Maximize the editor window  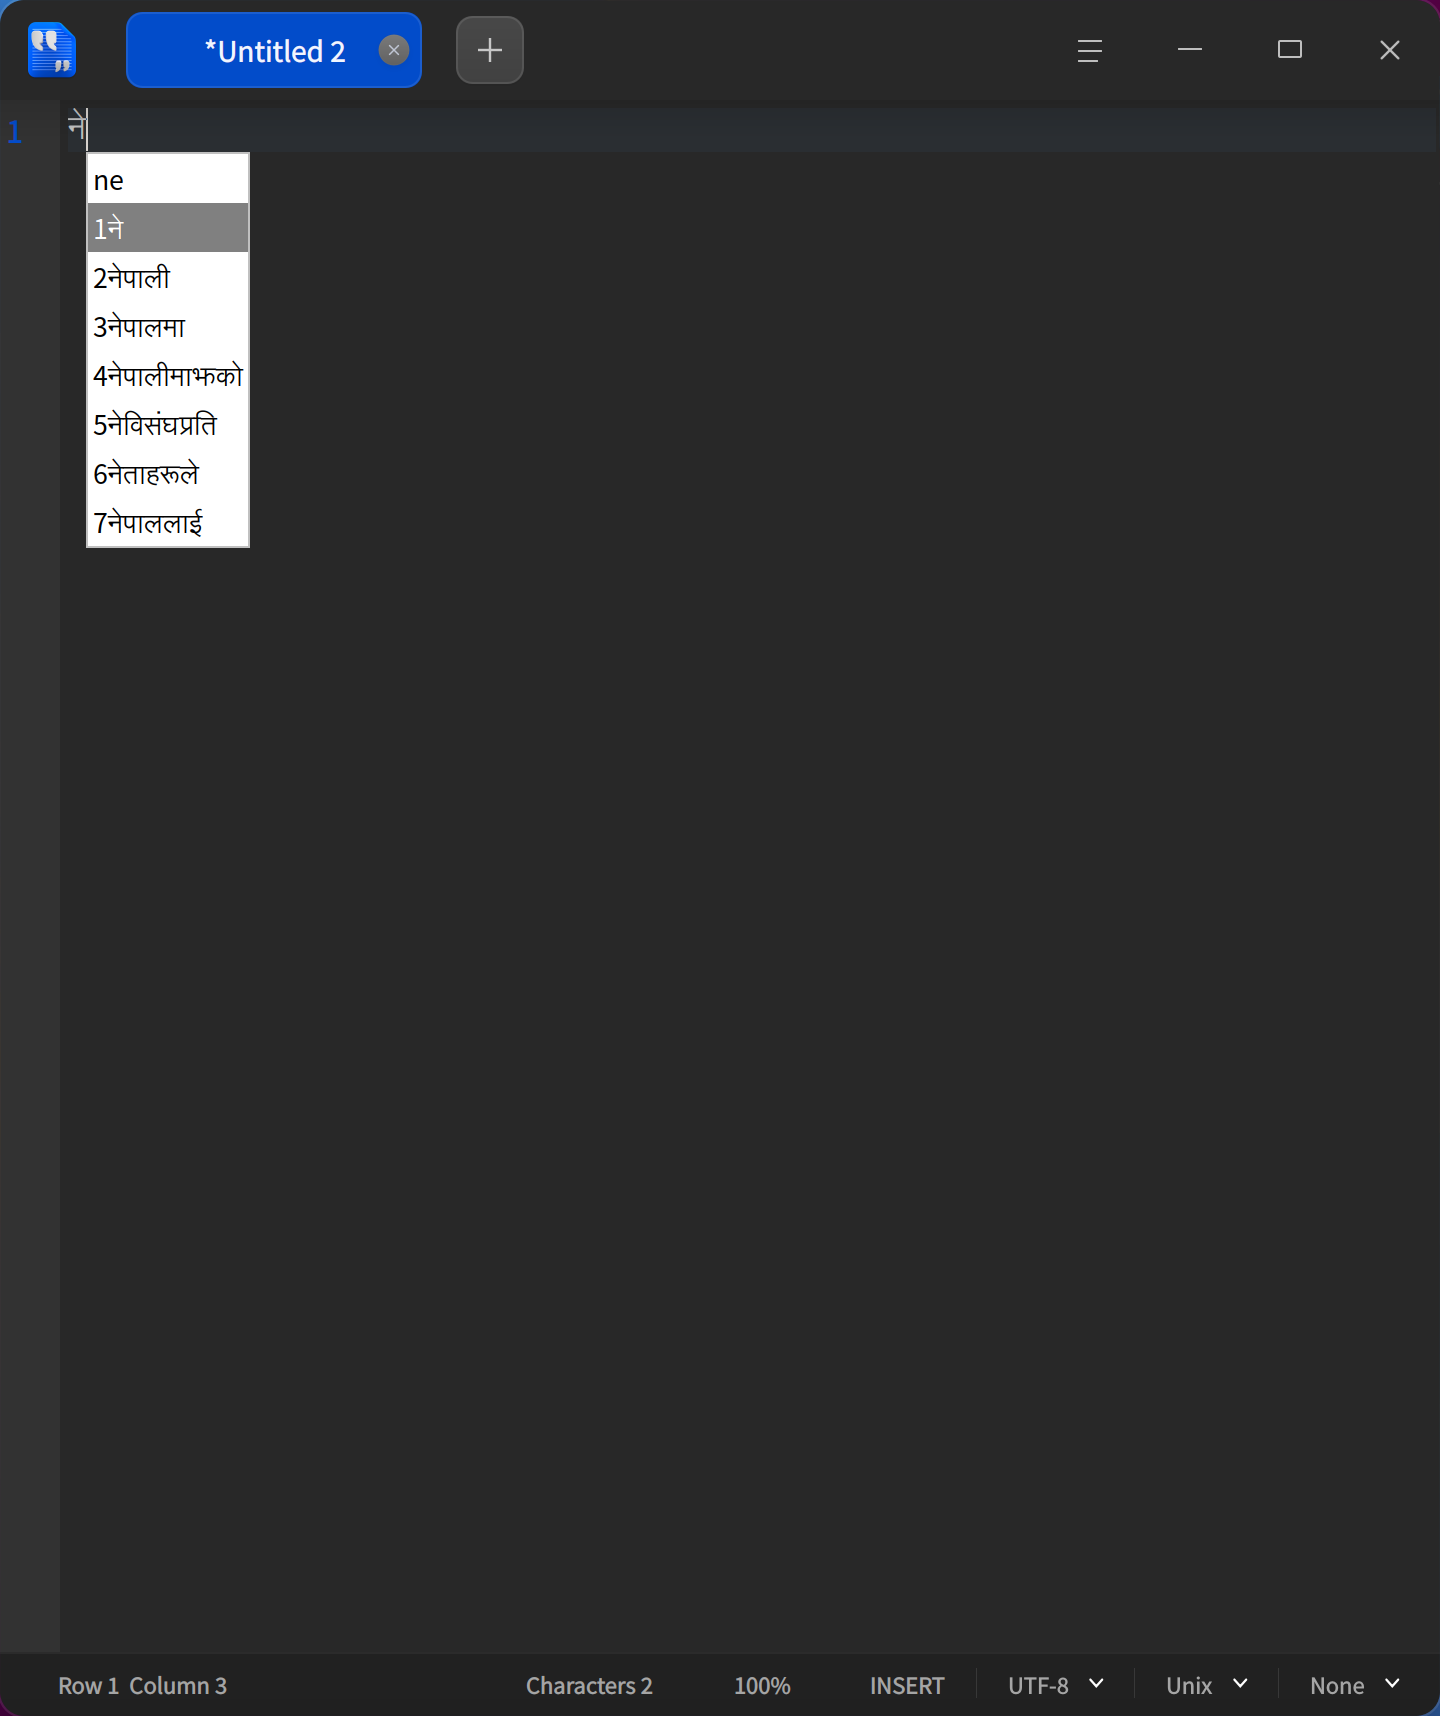point(1290,50)
